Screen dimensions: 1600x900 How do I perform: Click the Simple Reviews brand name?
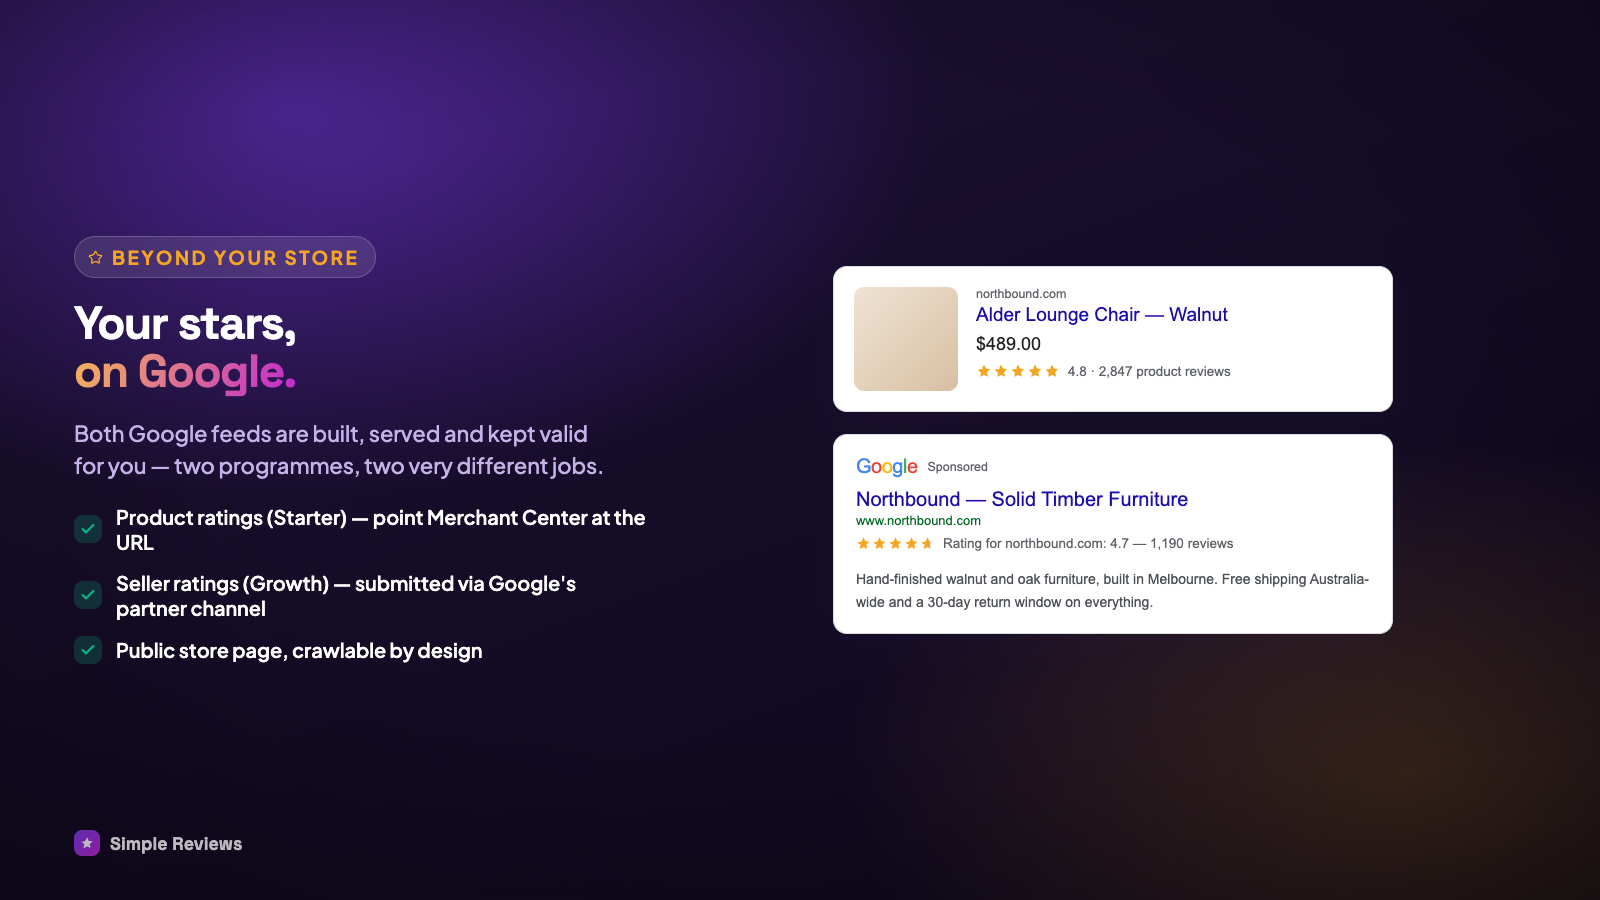click(x=176, y=844)
